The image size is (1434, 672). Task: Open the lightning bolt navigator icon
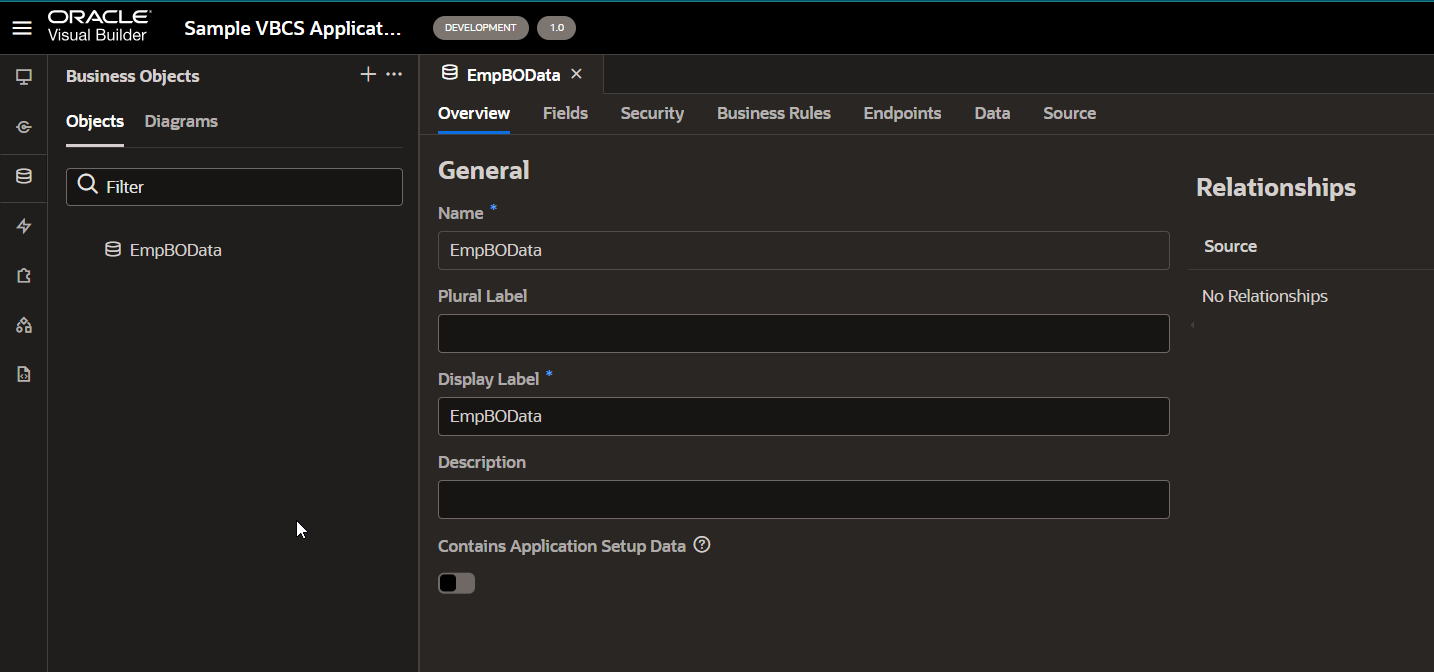coord(24,227)
